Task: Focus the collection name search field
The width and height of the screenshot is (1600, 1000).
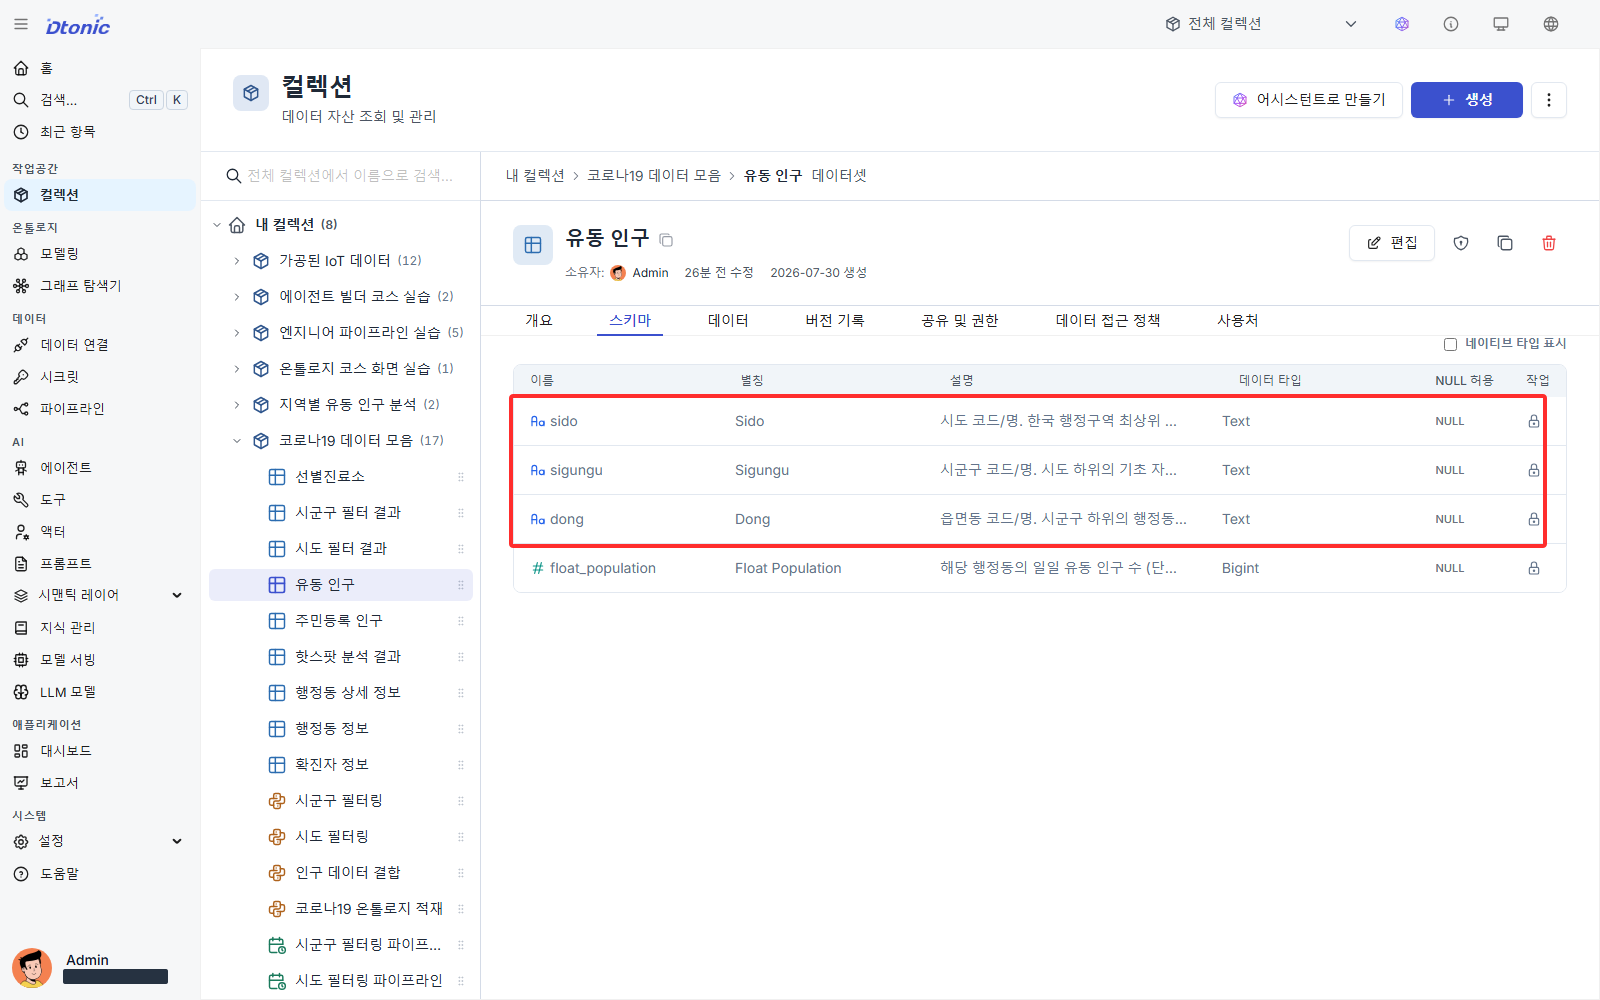Action: (x=340, y=176)
